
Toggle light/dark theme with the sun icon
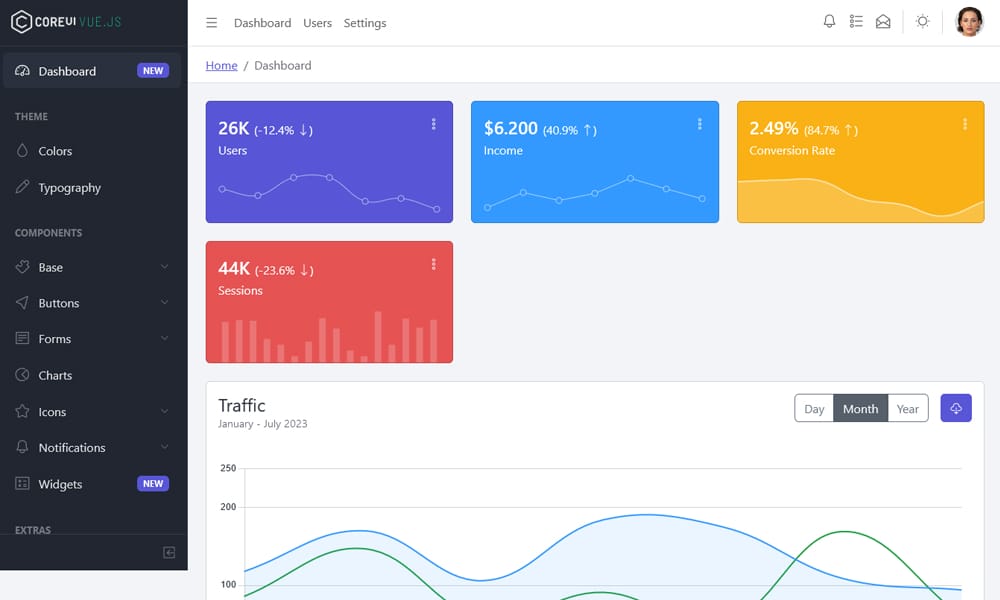922,21
